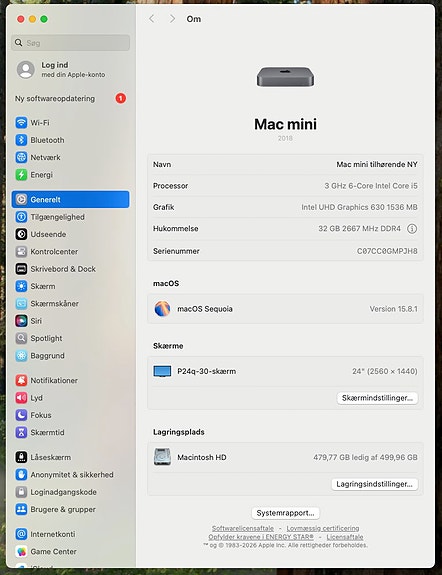Open the Skærm display icon
This screenshot has height=575, width=442.
pyautogui.click(x=21, y=286)
